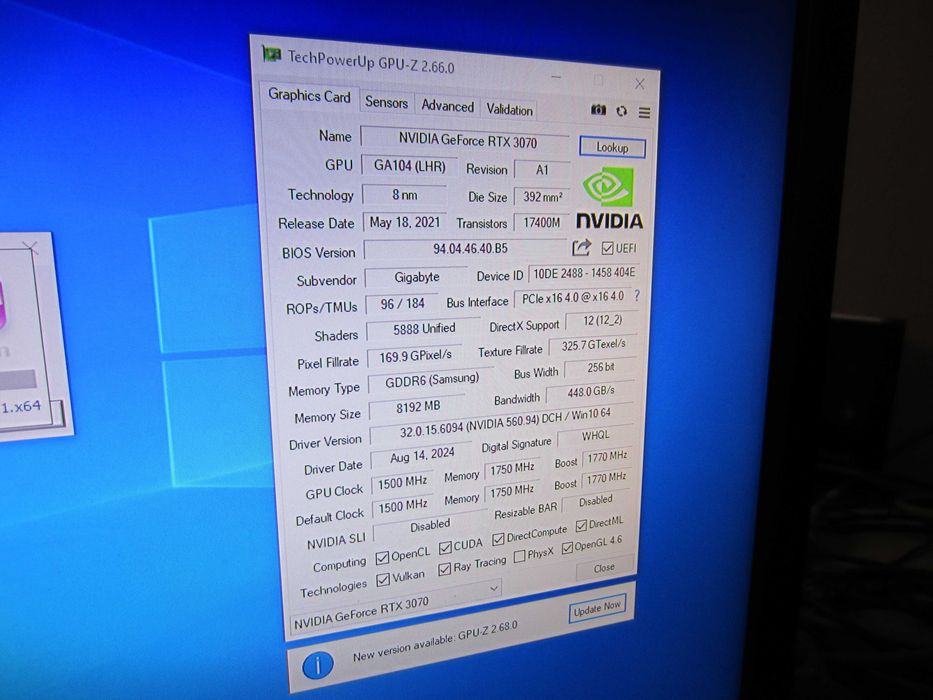Click the DirectX Support value 12 (12_2)
The height and width of the screenshot is (700, 933).
(602, 320)
